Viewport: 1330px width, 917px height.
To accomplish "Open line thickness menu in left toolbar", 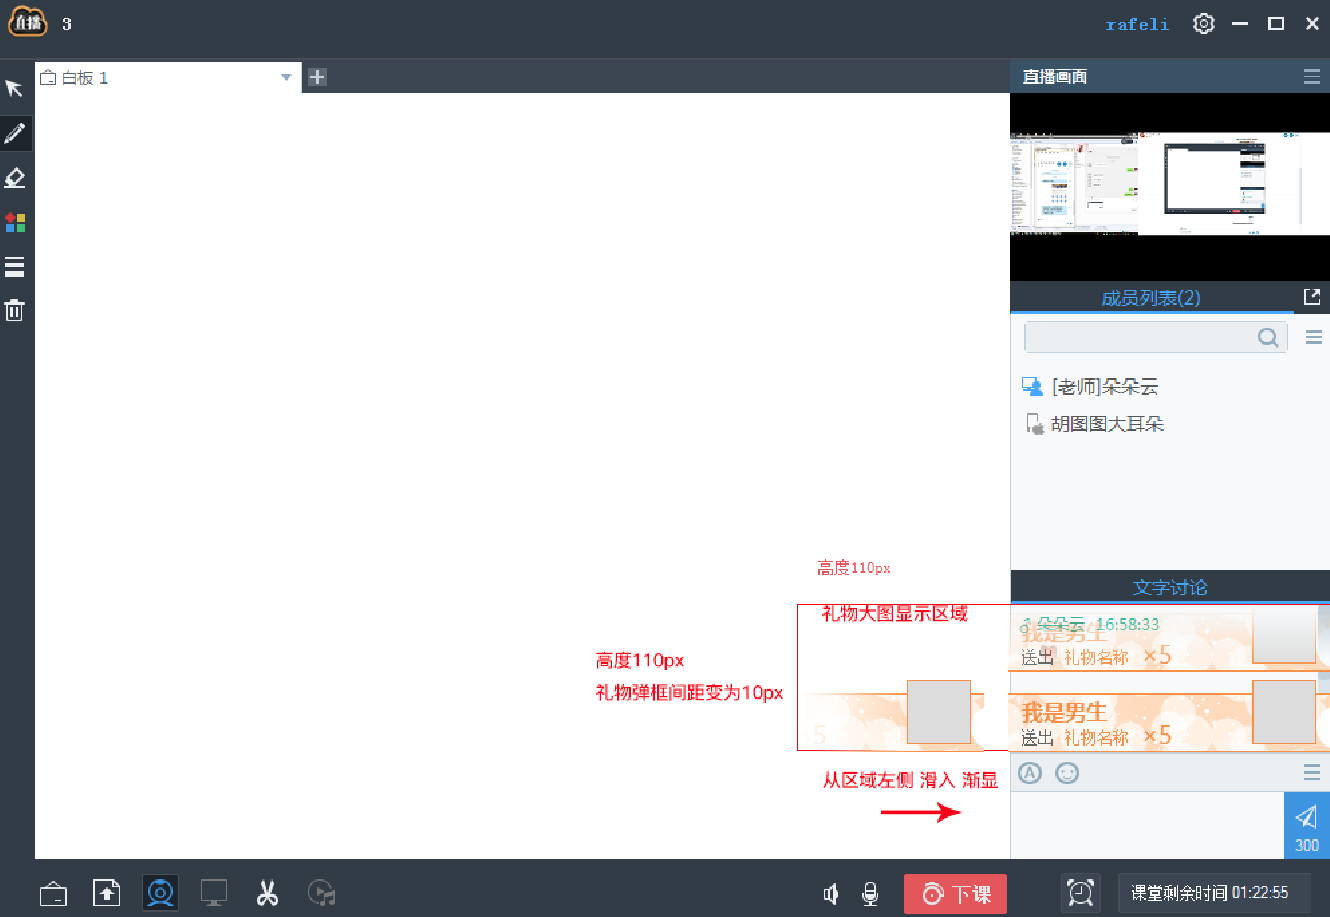I will [x=14, y=267].
